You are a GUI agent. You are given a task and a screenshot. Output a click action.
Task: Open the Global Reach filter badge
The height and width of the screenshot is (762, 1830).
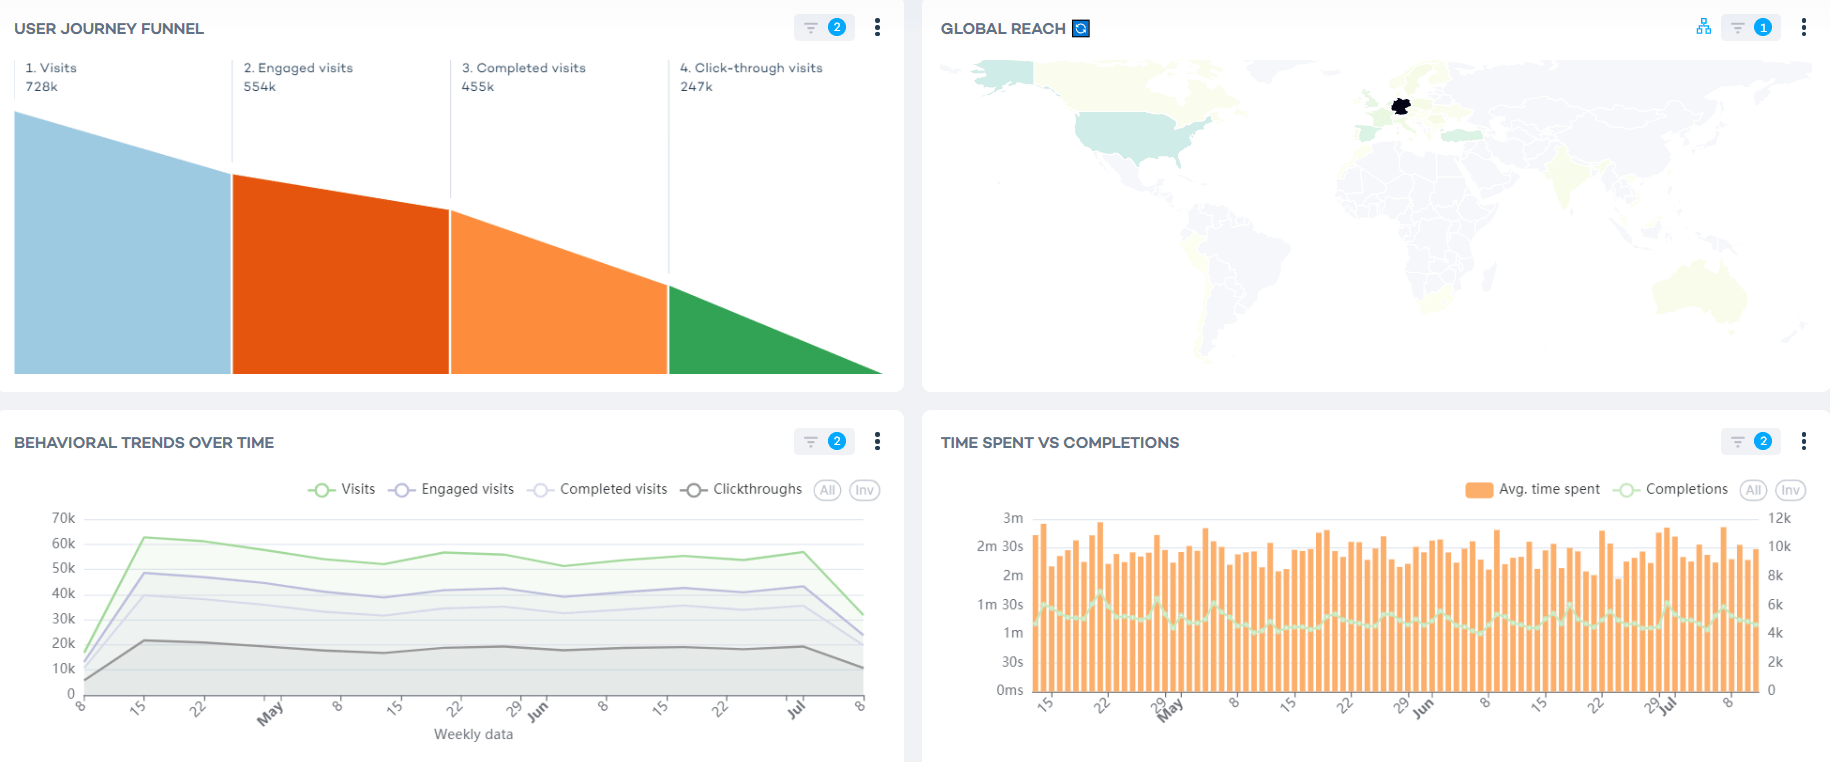[1750, 28]
